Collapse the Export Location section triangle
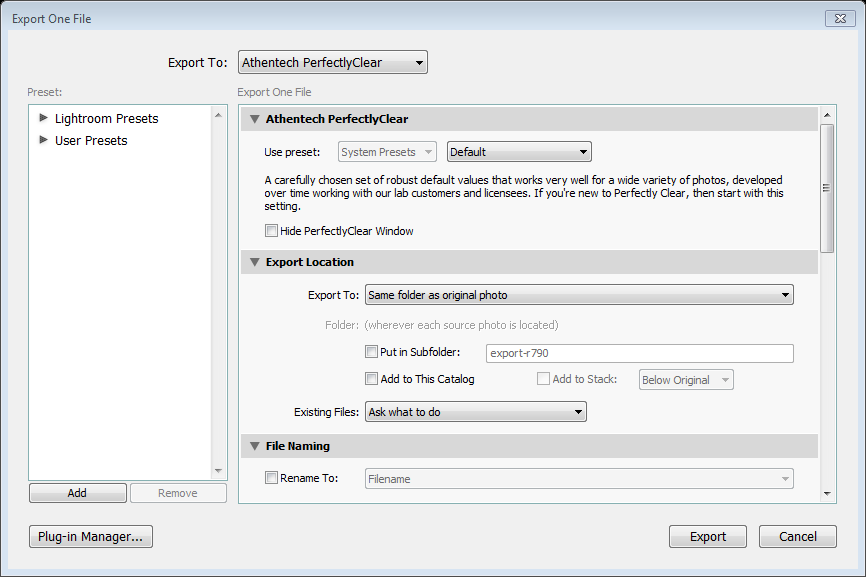This screenshot has width=866, height=577. click(x=255, y=262)
